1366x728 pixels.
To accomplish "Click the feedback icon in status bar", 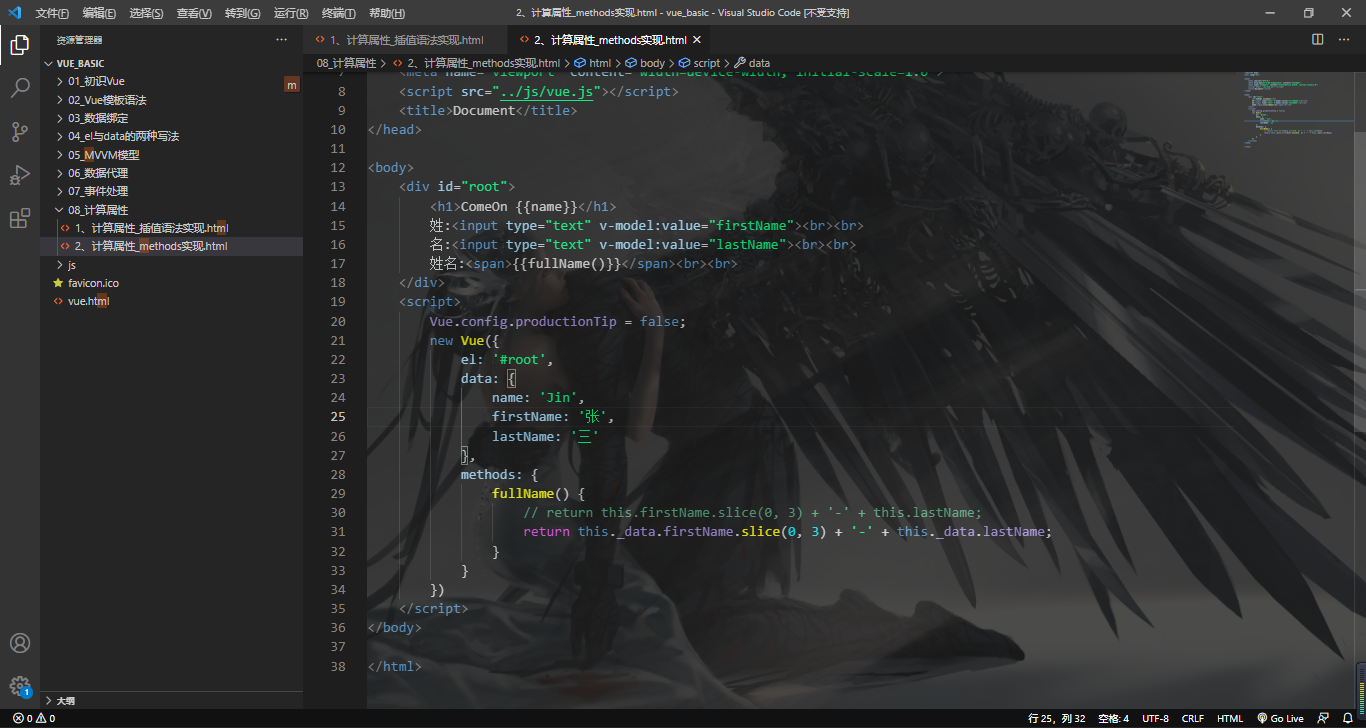I will pos(1324,718).
